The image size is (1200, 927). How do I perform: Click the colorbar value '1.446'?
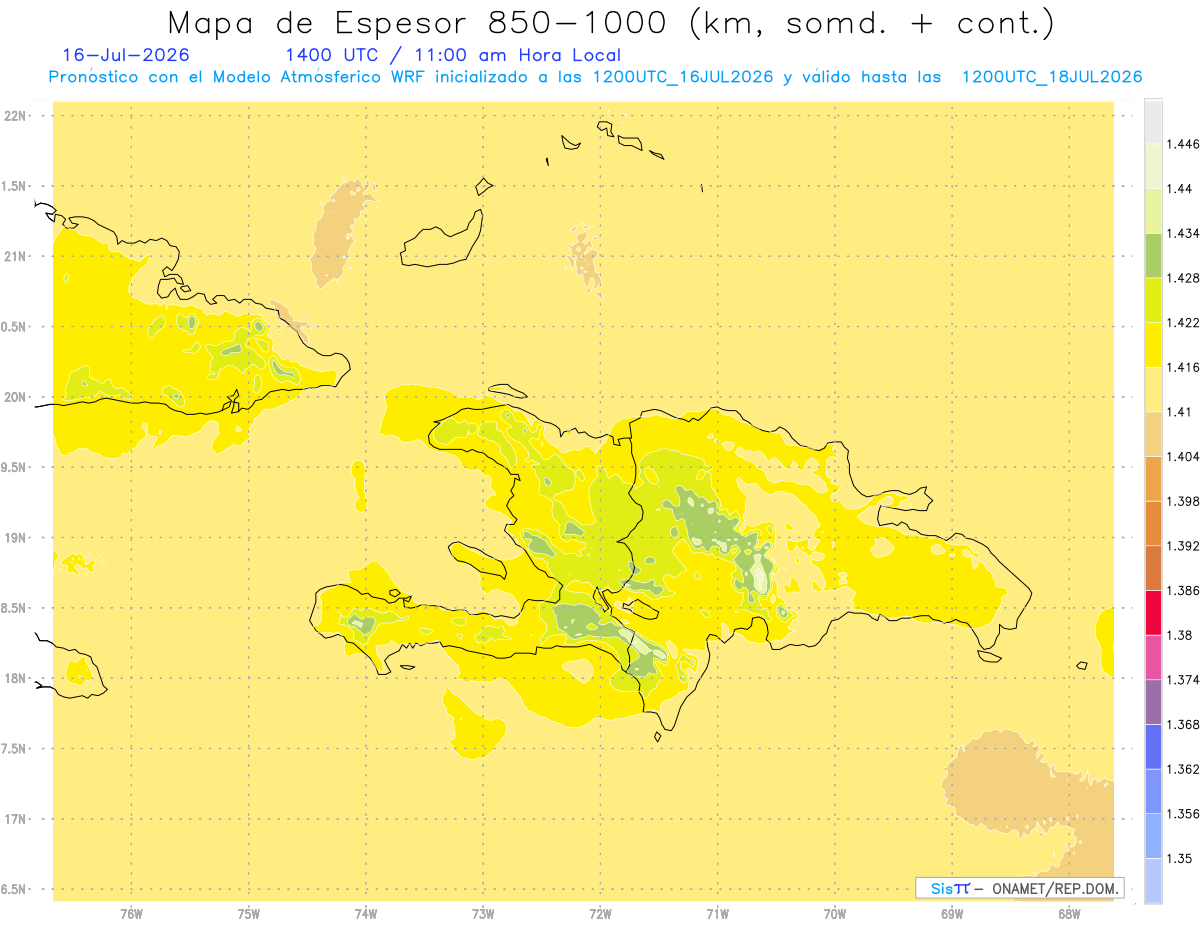pyautogui.click(x=1182, y=144)
